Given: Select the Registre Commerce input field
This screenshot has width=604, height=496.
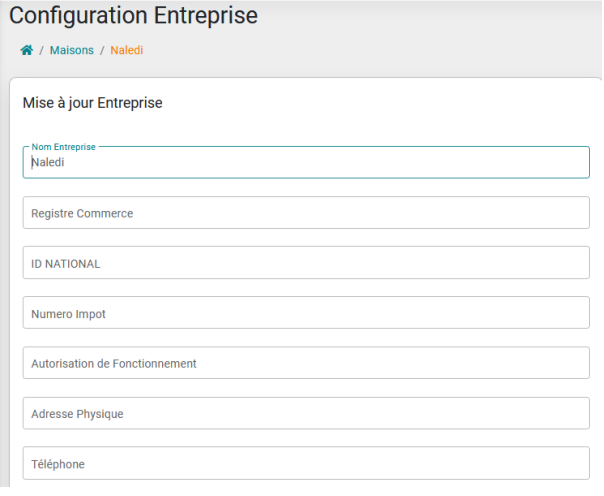Looking at the screenshot, I should (x=306, y=213).
